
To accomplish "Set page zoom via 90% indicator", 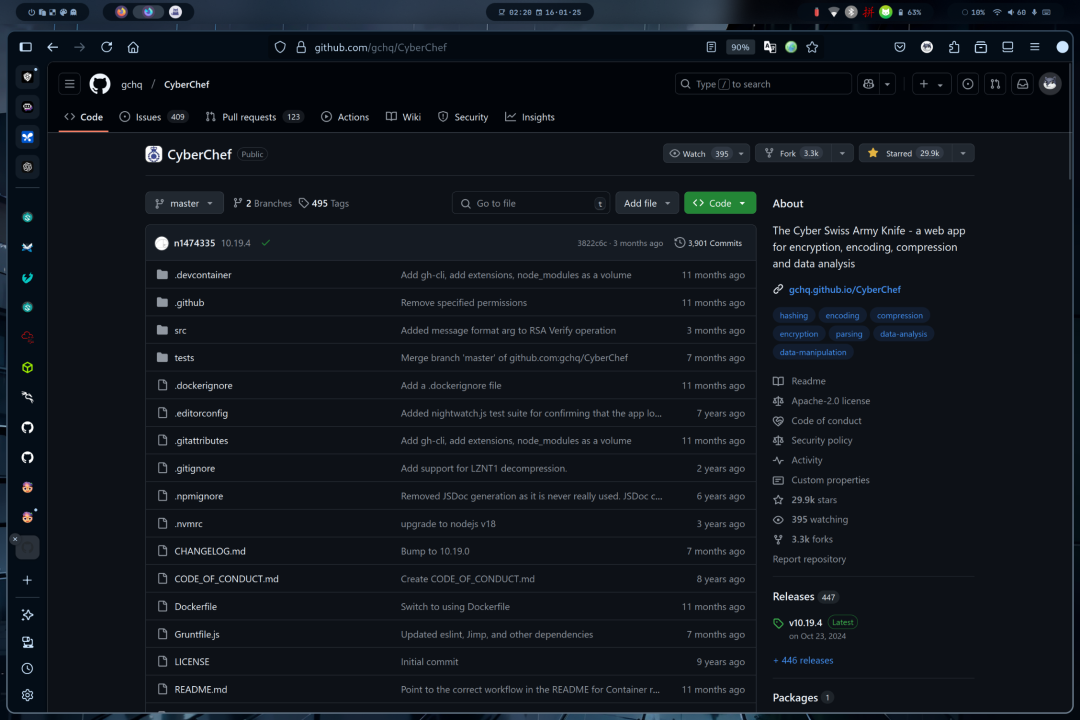I will click(740, 47).
